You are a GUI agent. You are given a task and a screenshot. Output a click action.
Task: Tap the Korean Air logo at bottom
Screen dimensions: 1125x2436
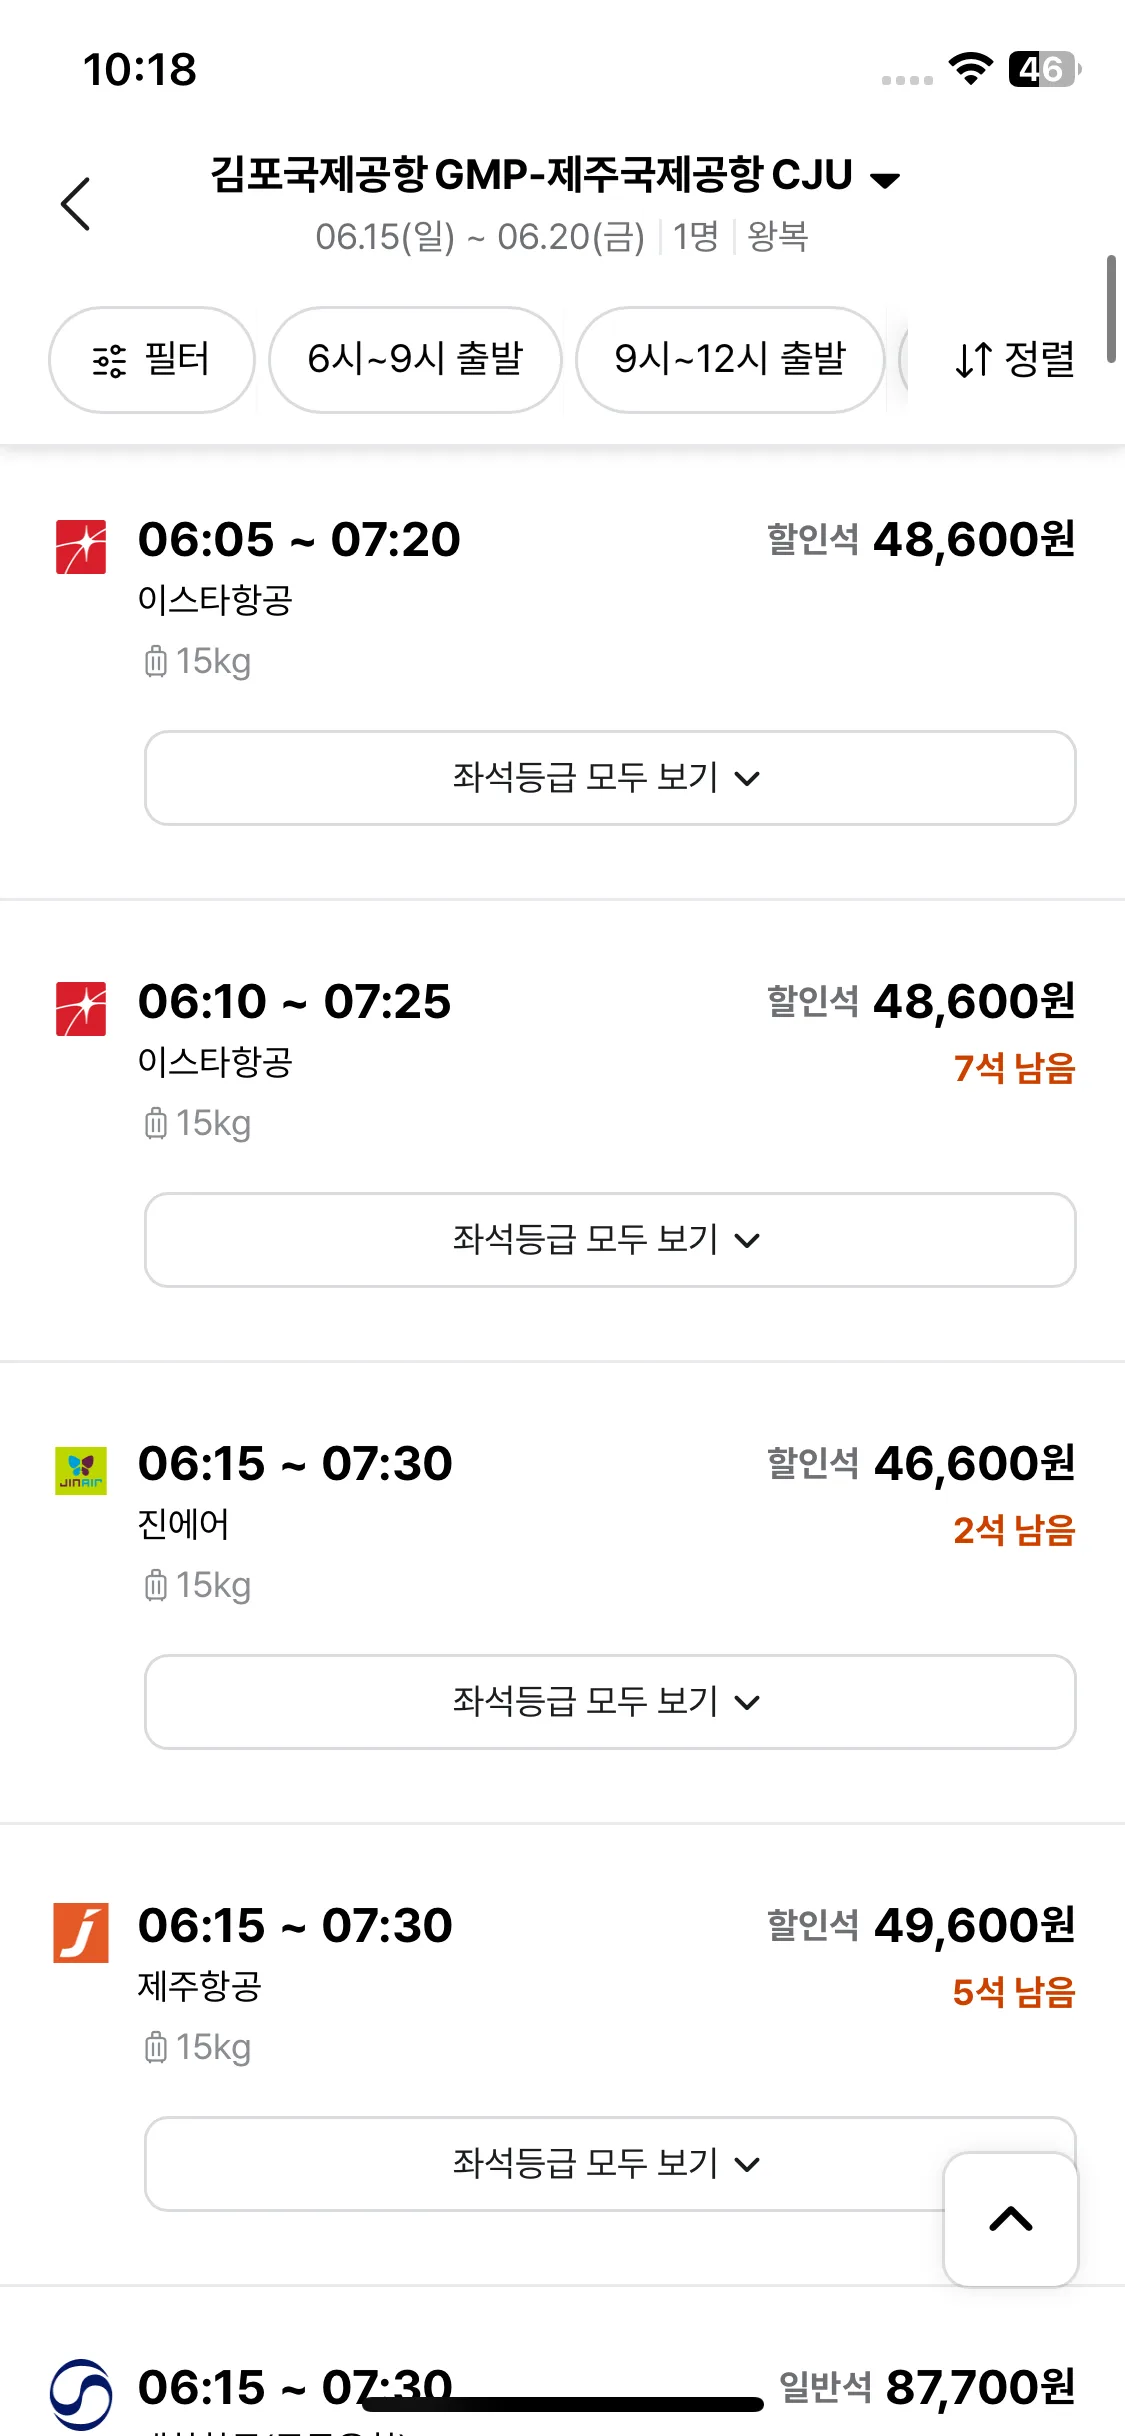81,2394
